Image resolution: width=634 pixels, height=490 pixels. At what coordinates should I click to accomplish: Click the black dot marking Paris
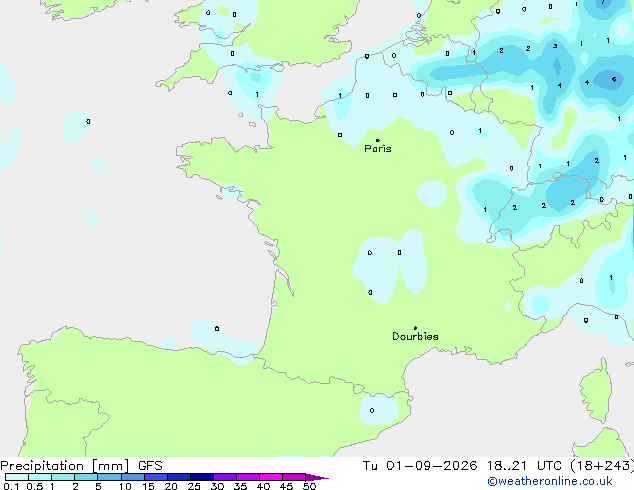click(378, 140)
